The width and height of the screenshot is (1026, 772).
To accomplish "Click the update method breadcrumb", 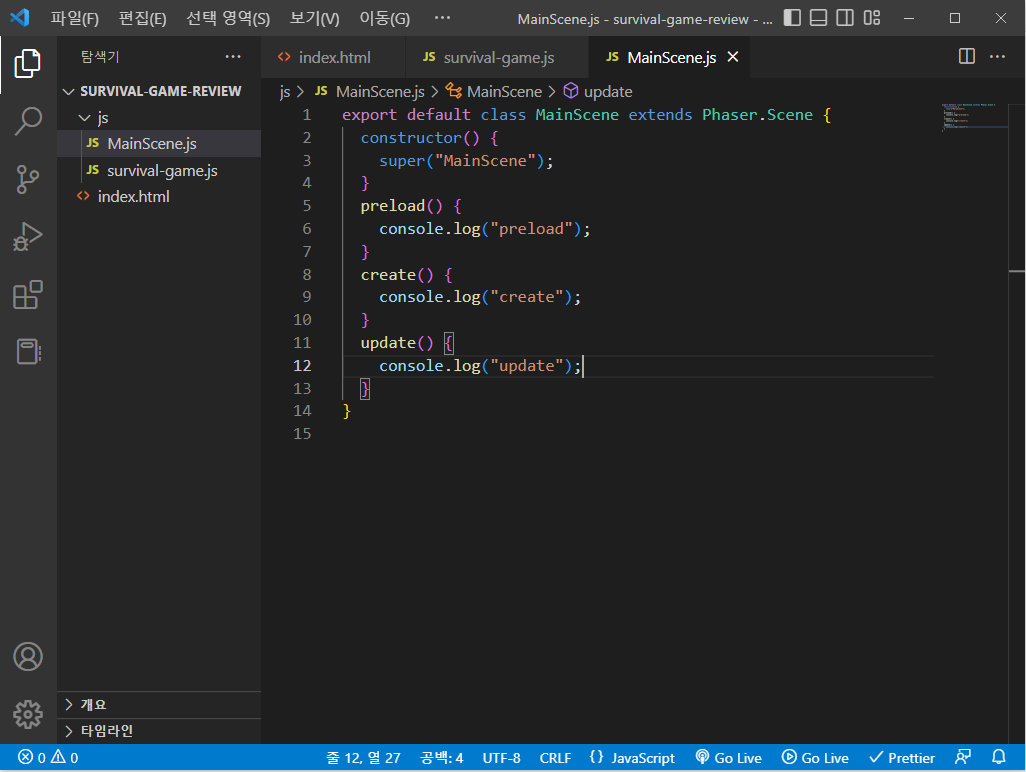I will point(598,92).
